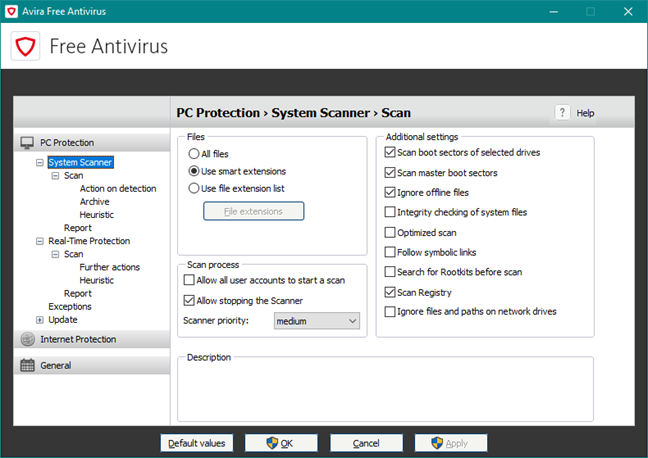The image size is (648, 458).
Task: Open the Internet Protection section
Action: [92, 339]
